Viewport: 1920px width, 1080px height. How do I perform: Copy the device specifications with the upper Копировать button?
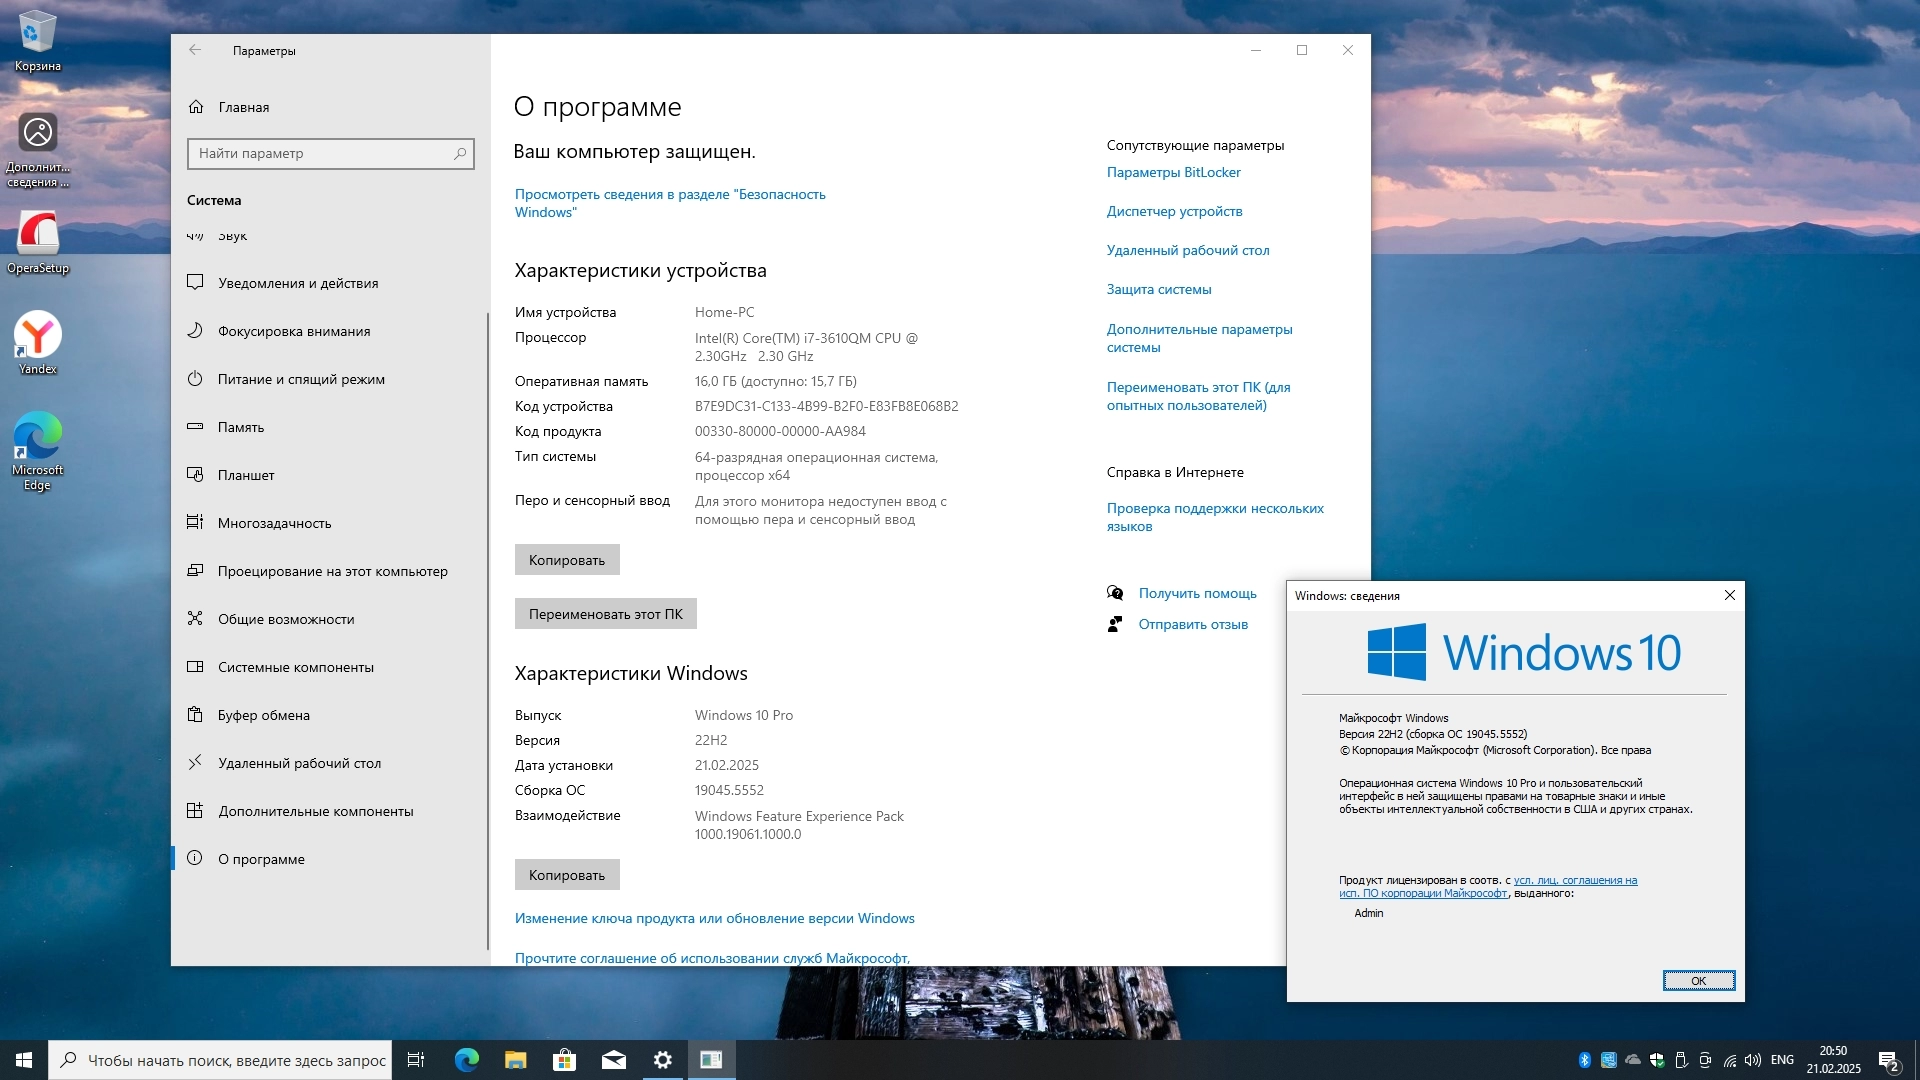[566, 560]
